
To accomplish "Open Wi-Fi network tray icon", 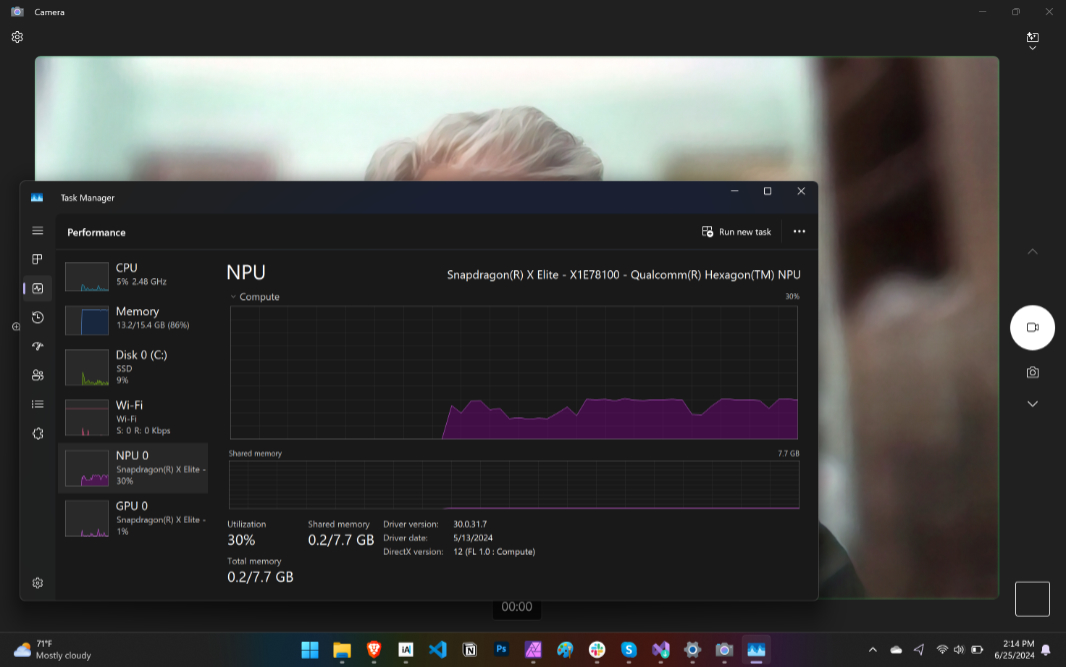I will [942, 650].
